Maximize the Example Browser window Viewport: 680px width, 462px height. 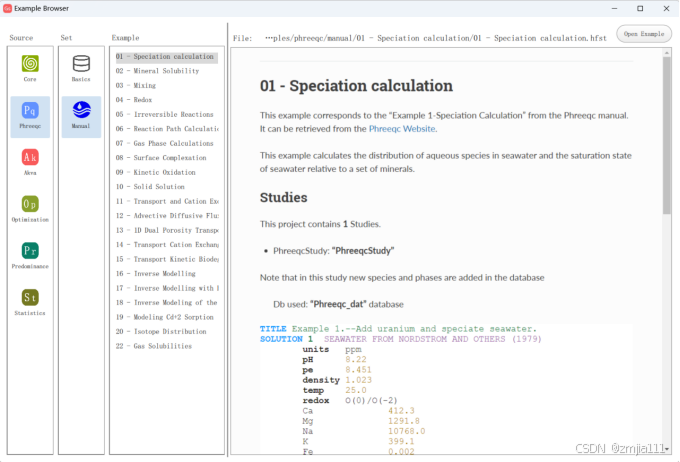tap(640, 8)
